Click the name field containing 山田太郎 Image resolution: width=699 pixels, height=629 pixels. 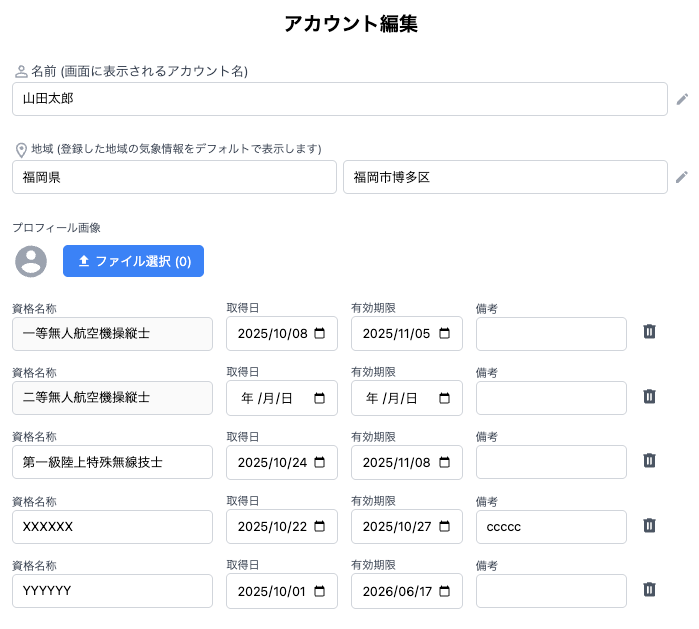click(x=340, y=99)
